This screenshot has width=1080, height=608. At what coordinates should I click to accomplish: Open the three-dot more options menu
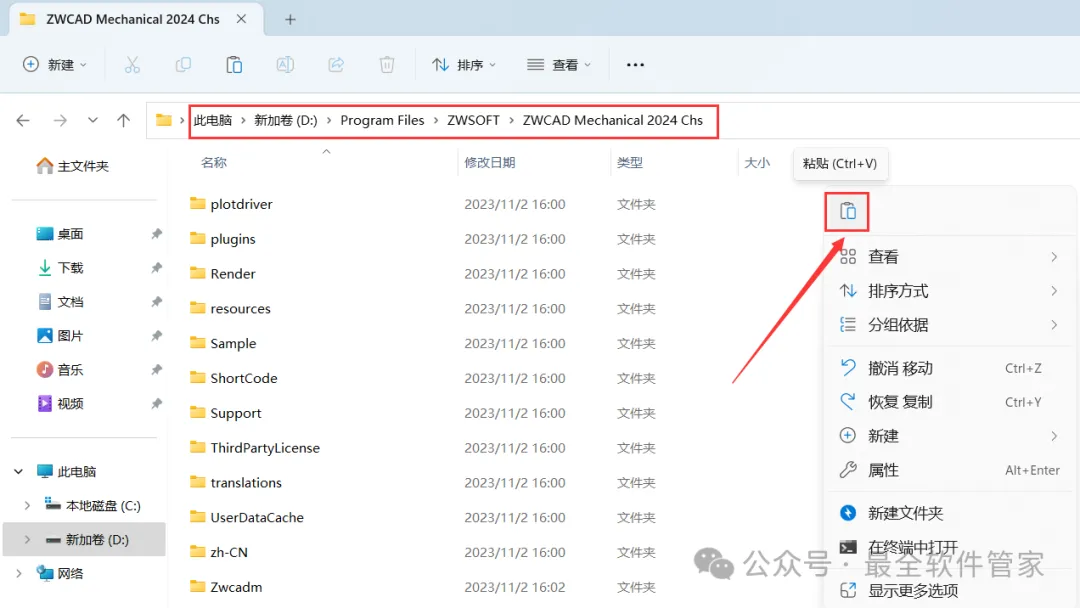click(635, 65)
